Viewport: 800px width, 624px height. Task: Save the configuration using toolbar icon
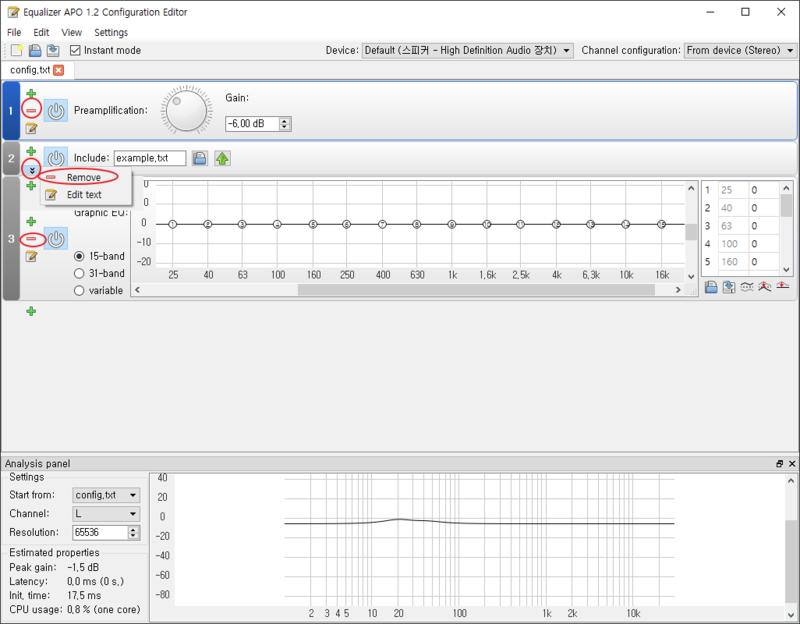coord(53,50)
